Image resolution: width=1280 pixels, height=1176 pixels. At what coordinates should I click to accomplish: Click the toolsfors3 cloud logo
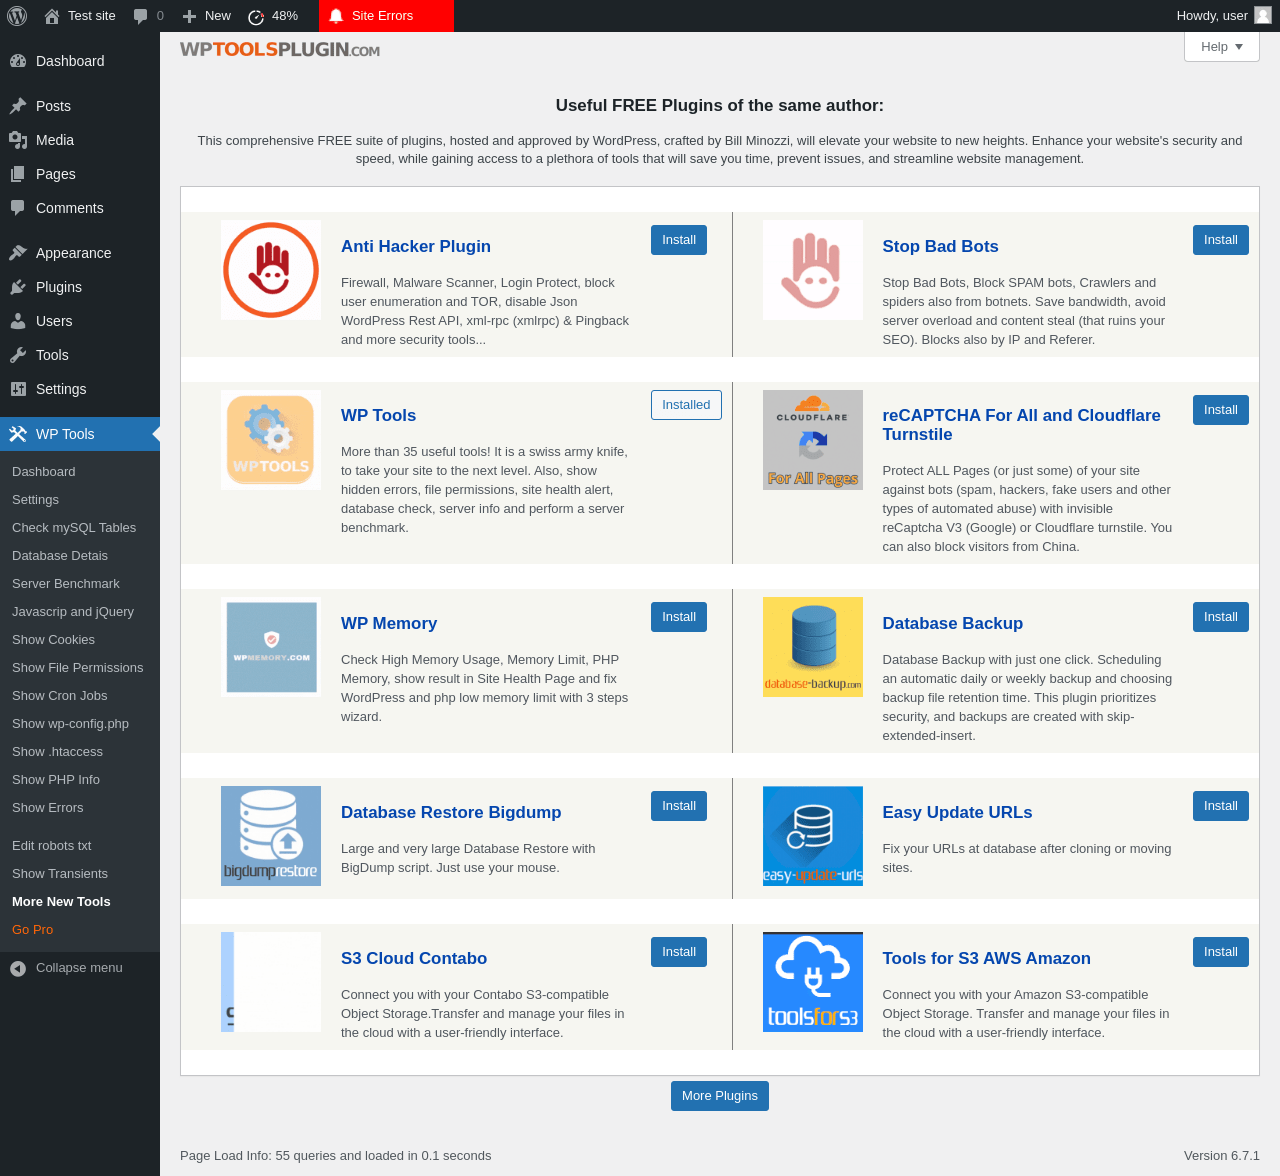pos(813,982)
